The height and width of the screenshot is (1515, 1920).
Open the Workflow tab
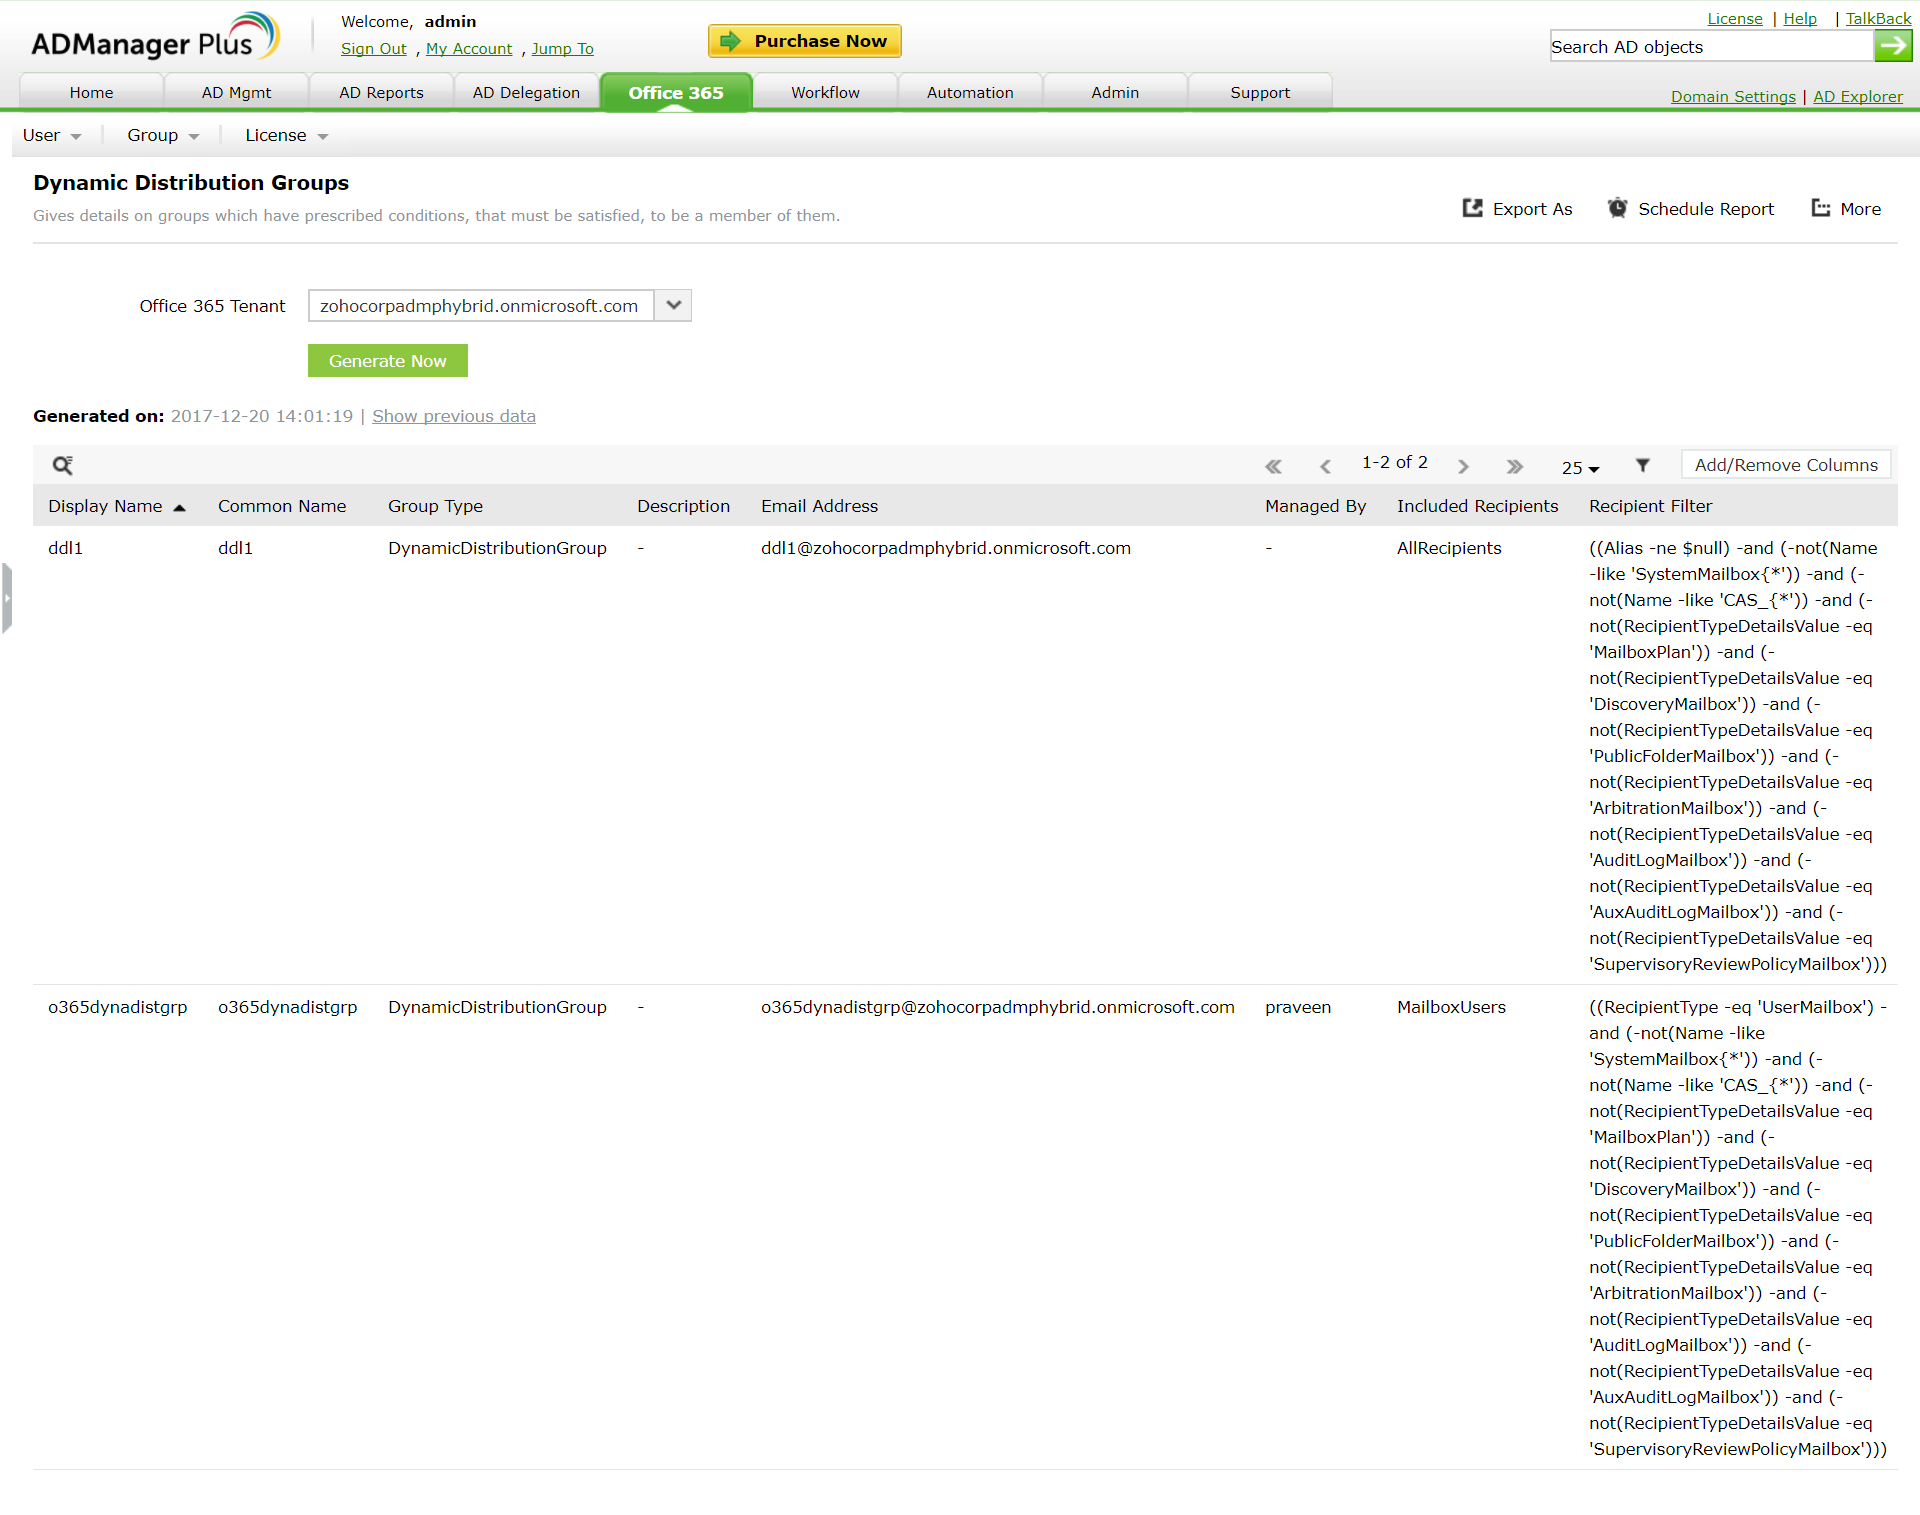pos(825,92)
